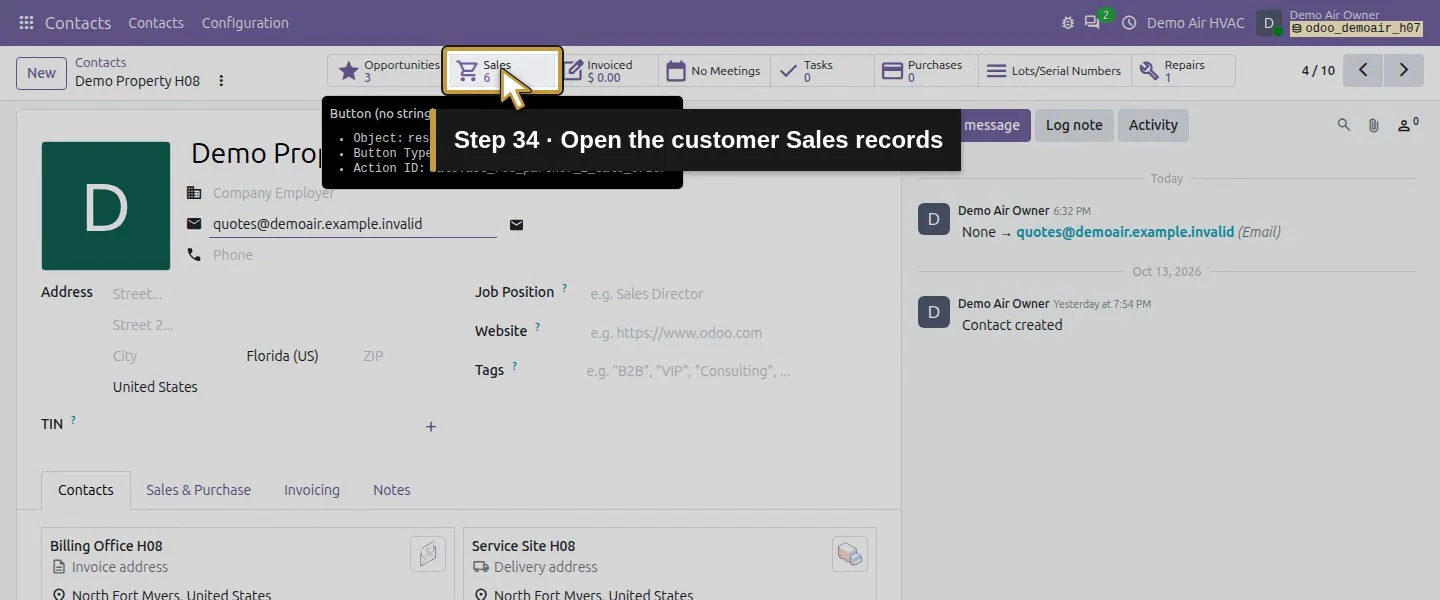The height and width of the screenshot is (600, 1440).
Task: Open No Meetings calendar button
Action: [x=714, y=71]
